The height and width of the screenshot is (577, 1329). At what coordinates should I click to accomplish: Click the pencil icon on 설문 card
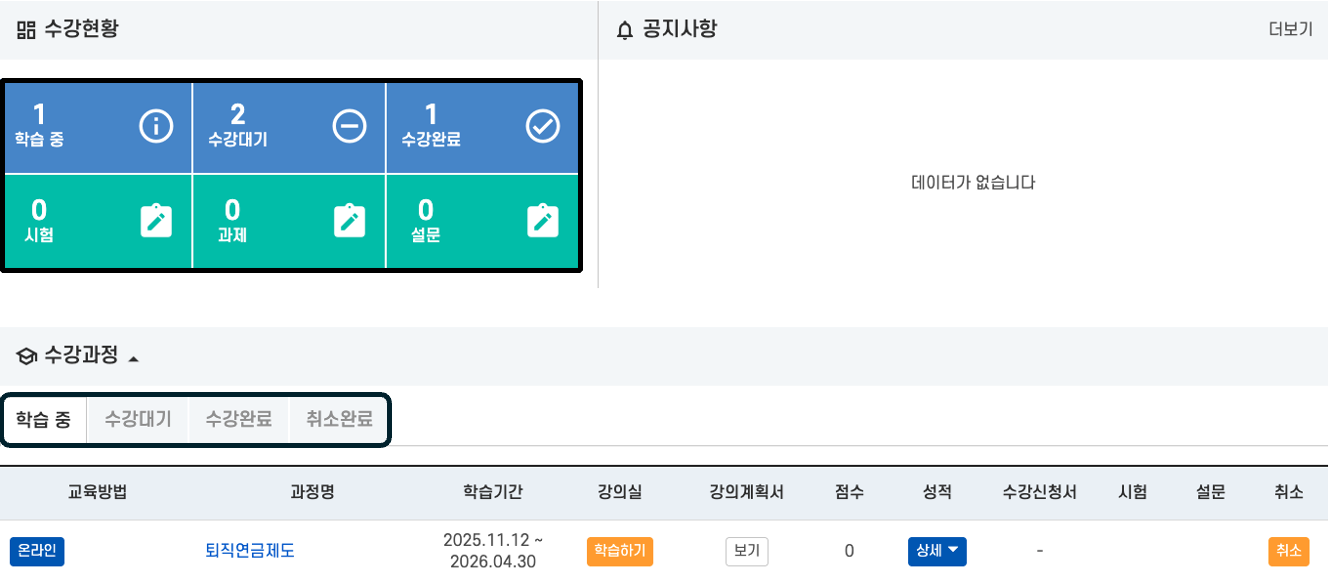pyautogui.click(x=541, y=220)
